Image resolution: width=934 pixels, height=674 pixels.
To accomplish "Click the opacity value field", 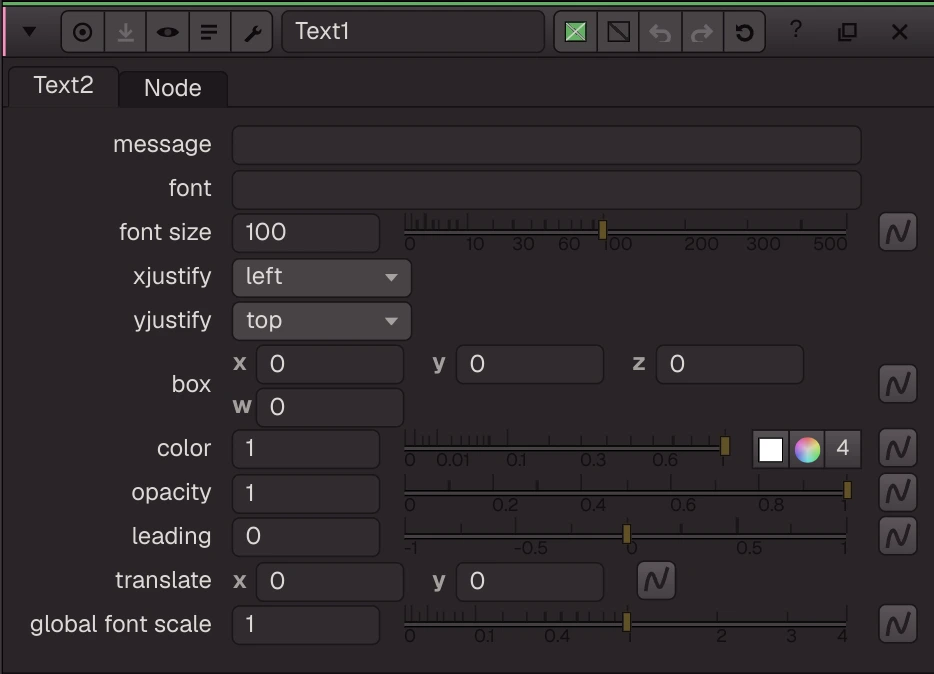I will coord(306,494).
